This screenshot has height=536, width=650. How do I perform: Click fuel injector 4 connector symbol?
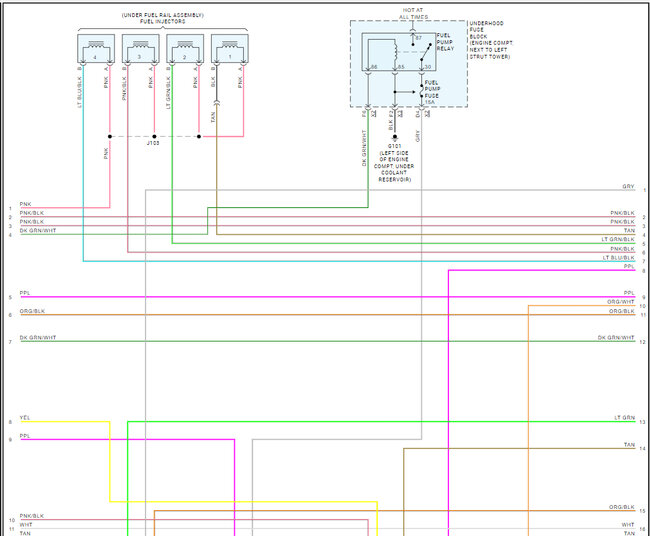[95, 49]
